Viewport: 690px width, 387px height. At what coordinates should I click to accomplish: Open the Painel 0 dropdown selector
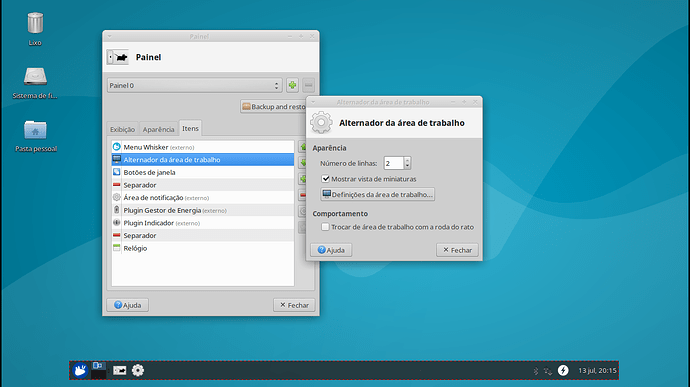click(x=194, y=85)
